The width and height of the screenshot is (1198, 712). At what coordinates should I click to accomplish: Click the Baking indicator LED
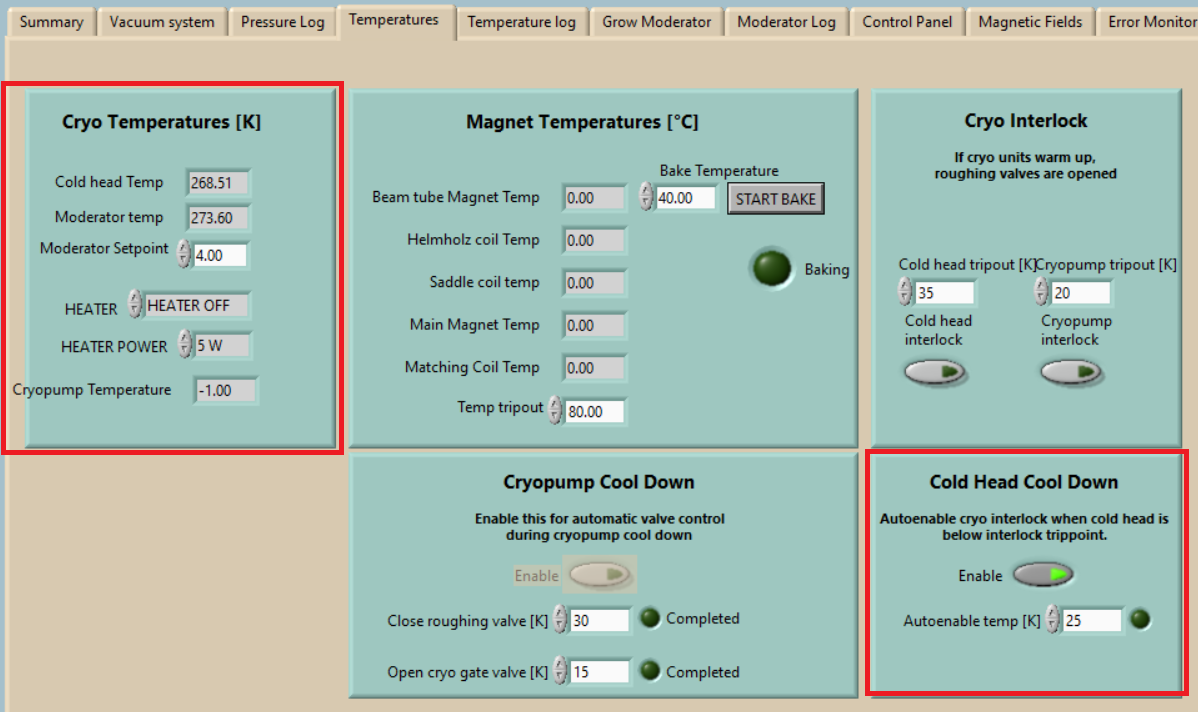[772, 268]
